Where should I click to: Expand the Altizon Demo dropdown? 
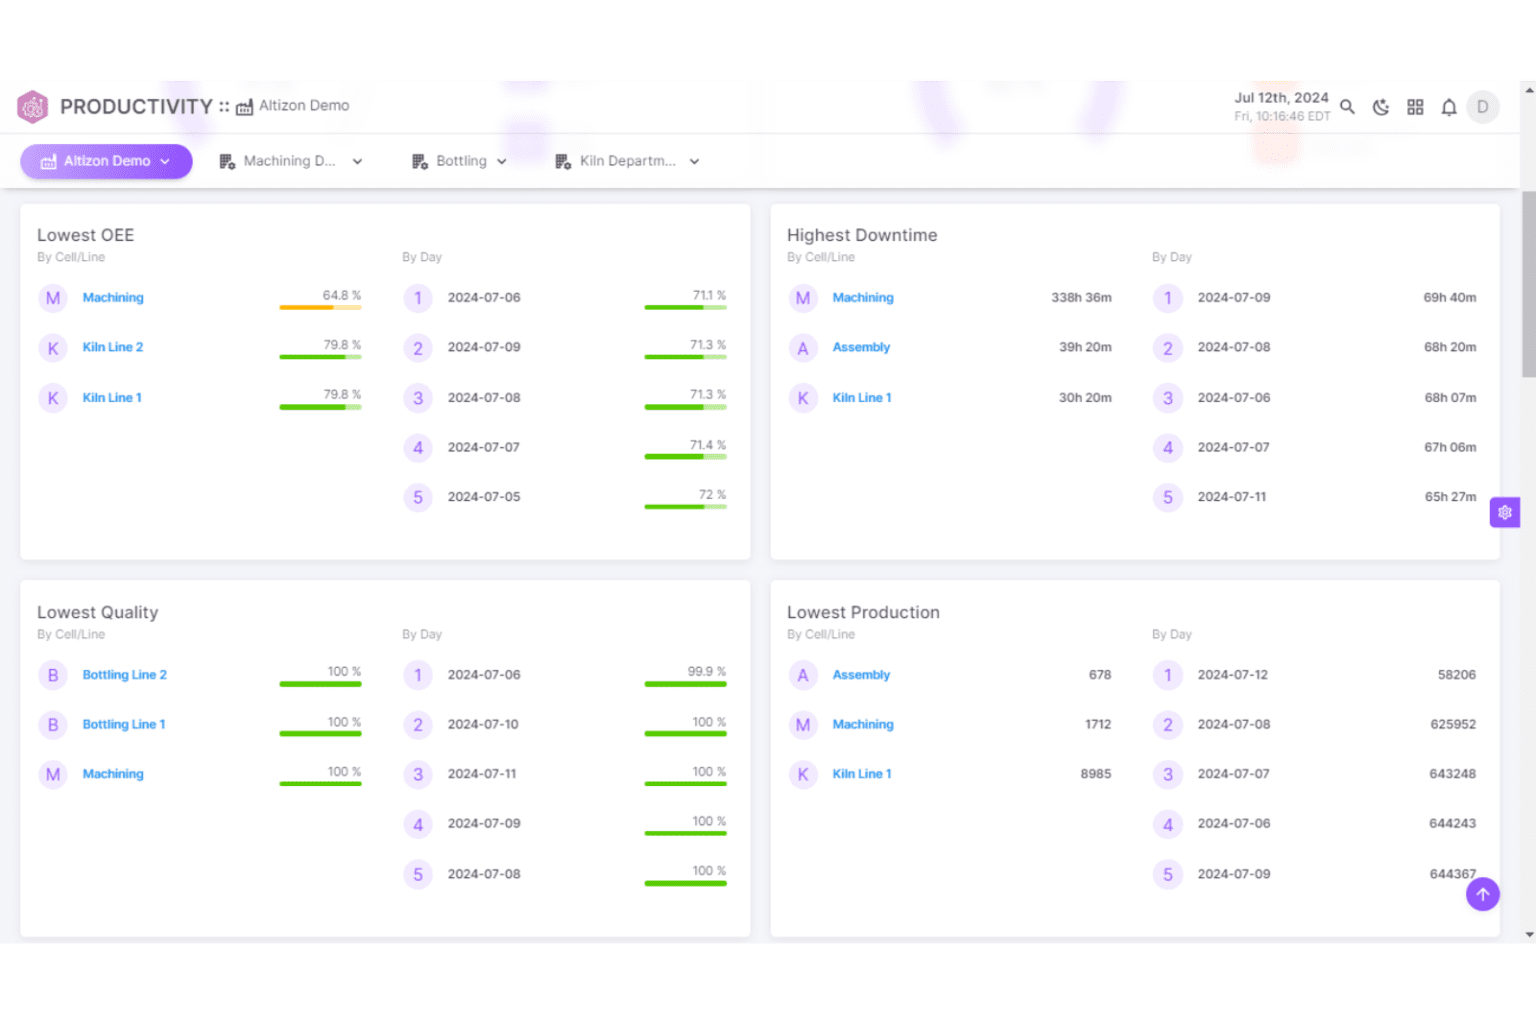106,161
